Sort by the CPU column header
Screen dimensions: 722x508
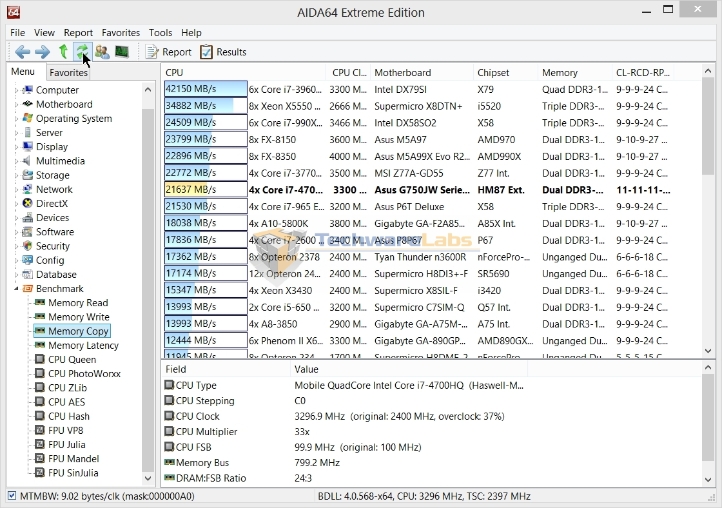pos(244,73)
